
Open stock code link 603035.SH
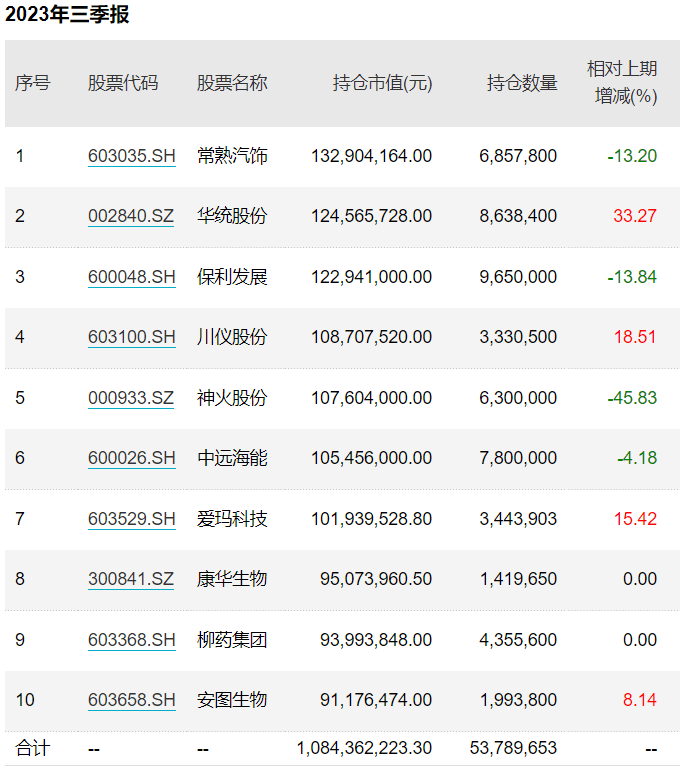click(131, 156)
